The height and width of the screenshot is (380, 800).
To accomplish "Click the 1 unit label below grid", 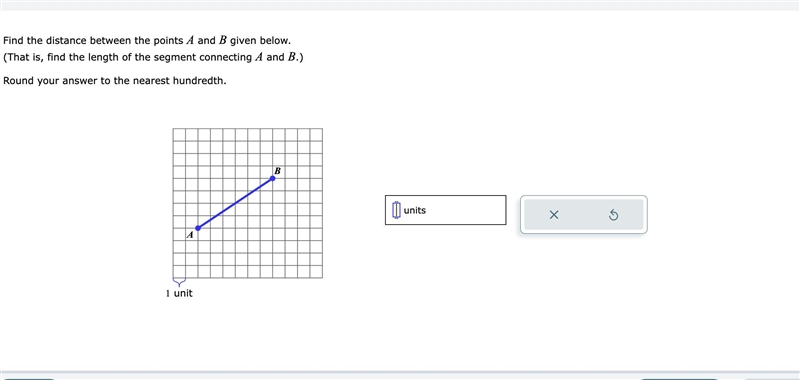I will [x=180, y=294].
